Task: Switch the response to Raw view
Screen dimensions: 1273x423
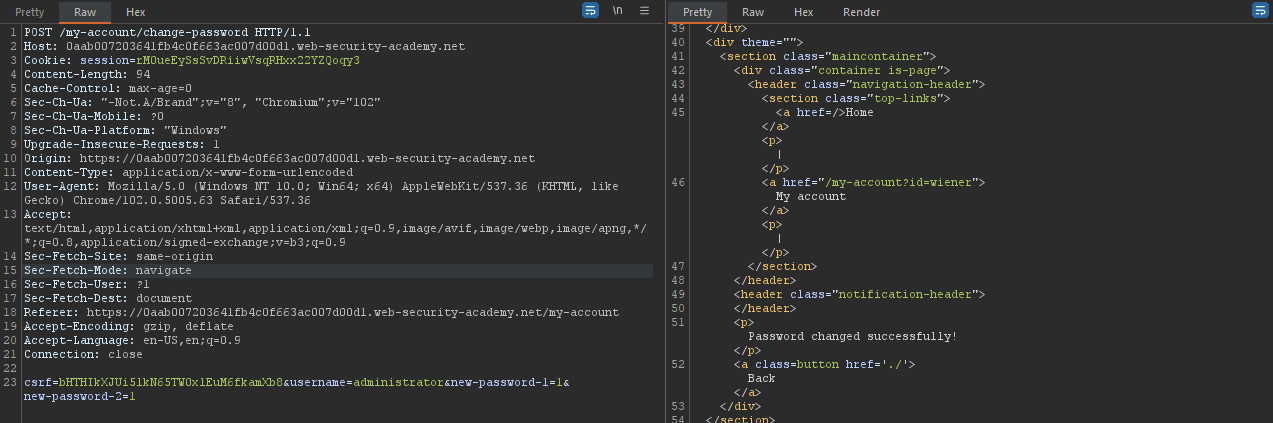Action: tap(753, 12)
